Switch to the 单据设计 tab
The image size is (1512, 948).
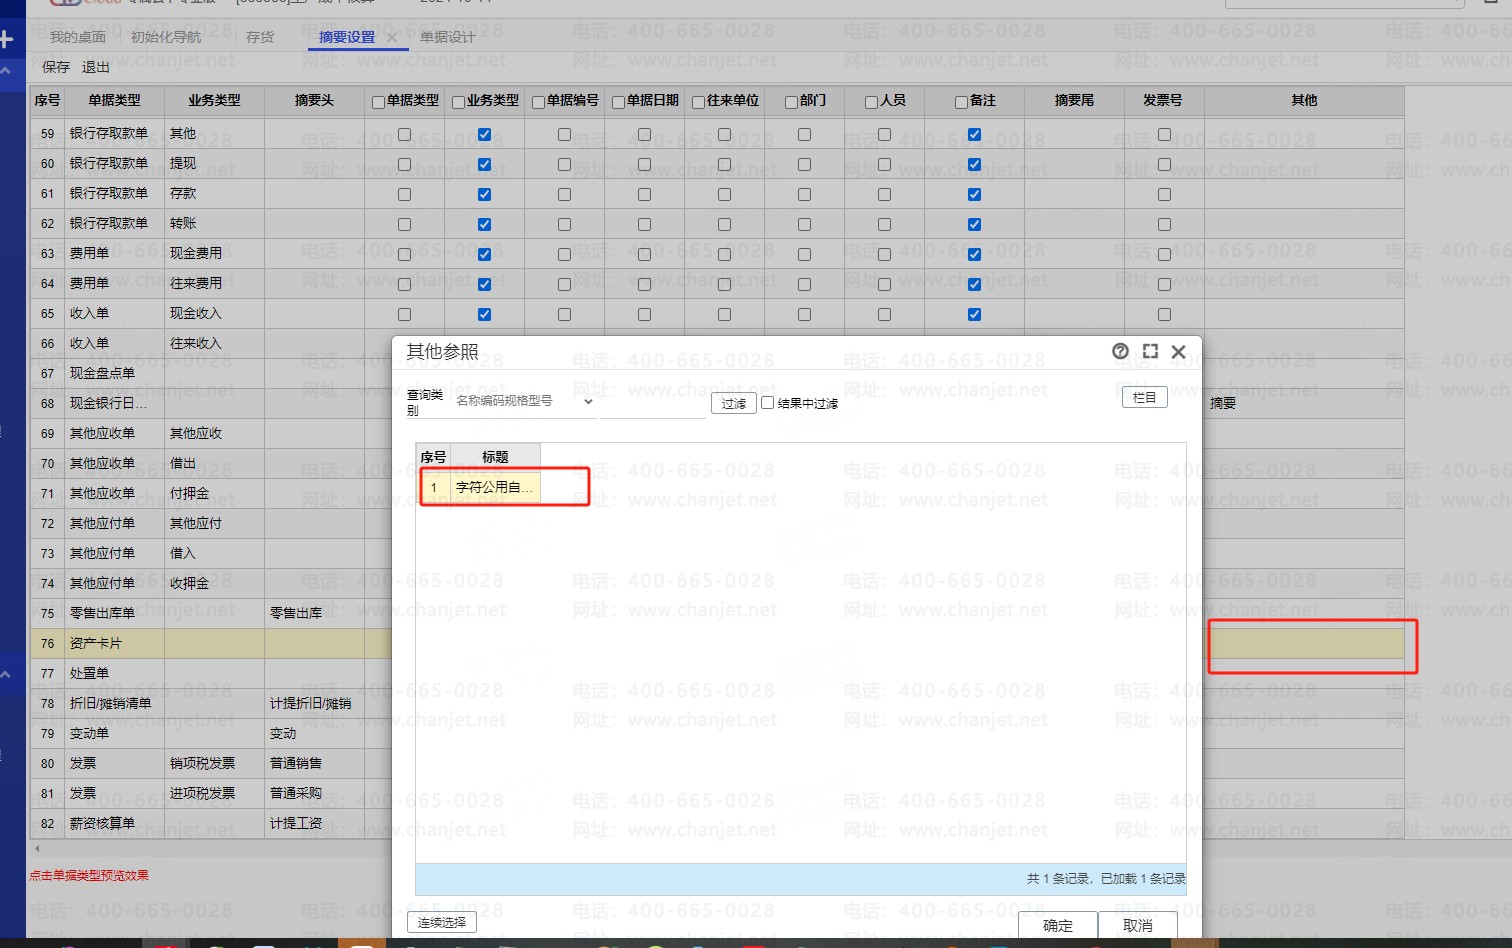tap(447, 37)
